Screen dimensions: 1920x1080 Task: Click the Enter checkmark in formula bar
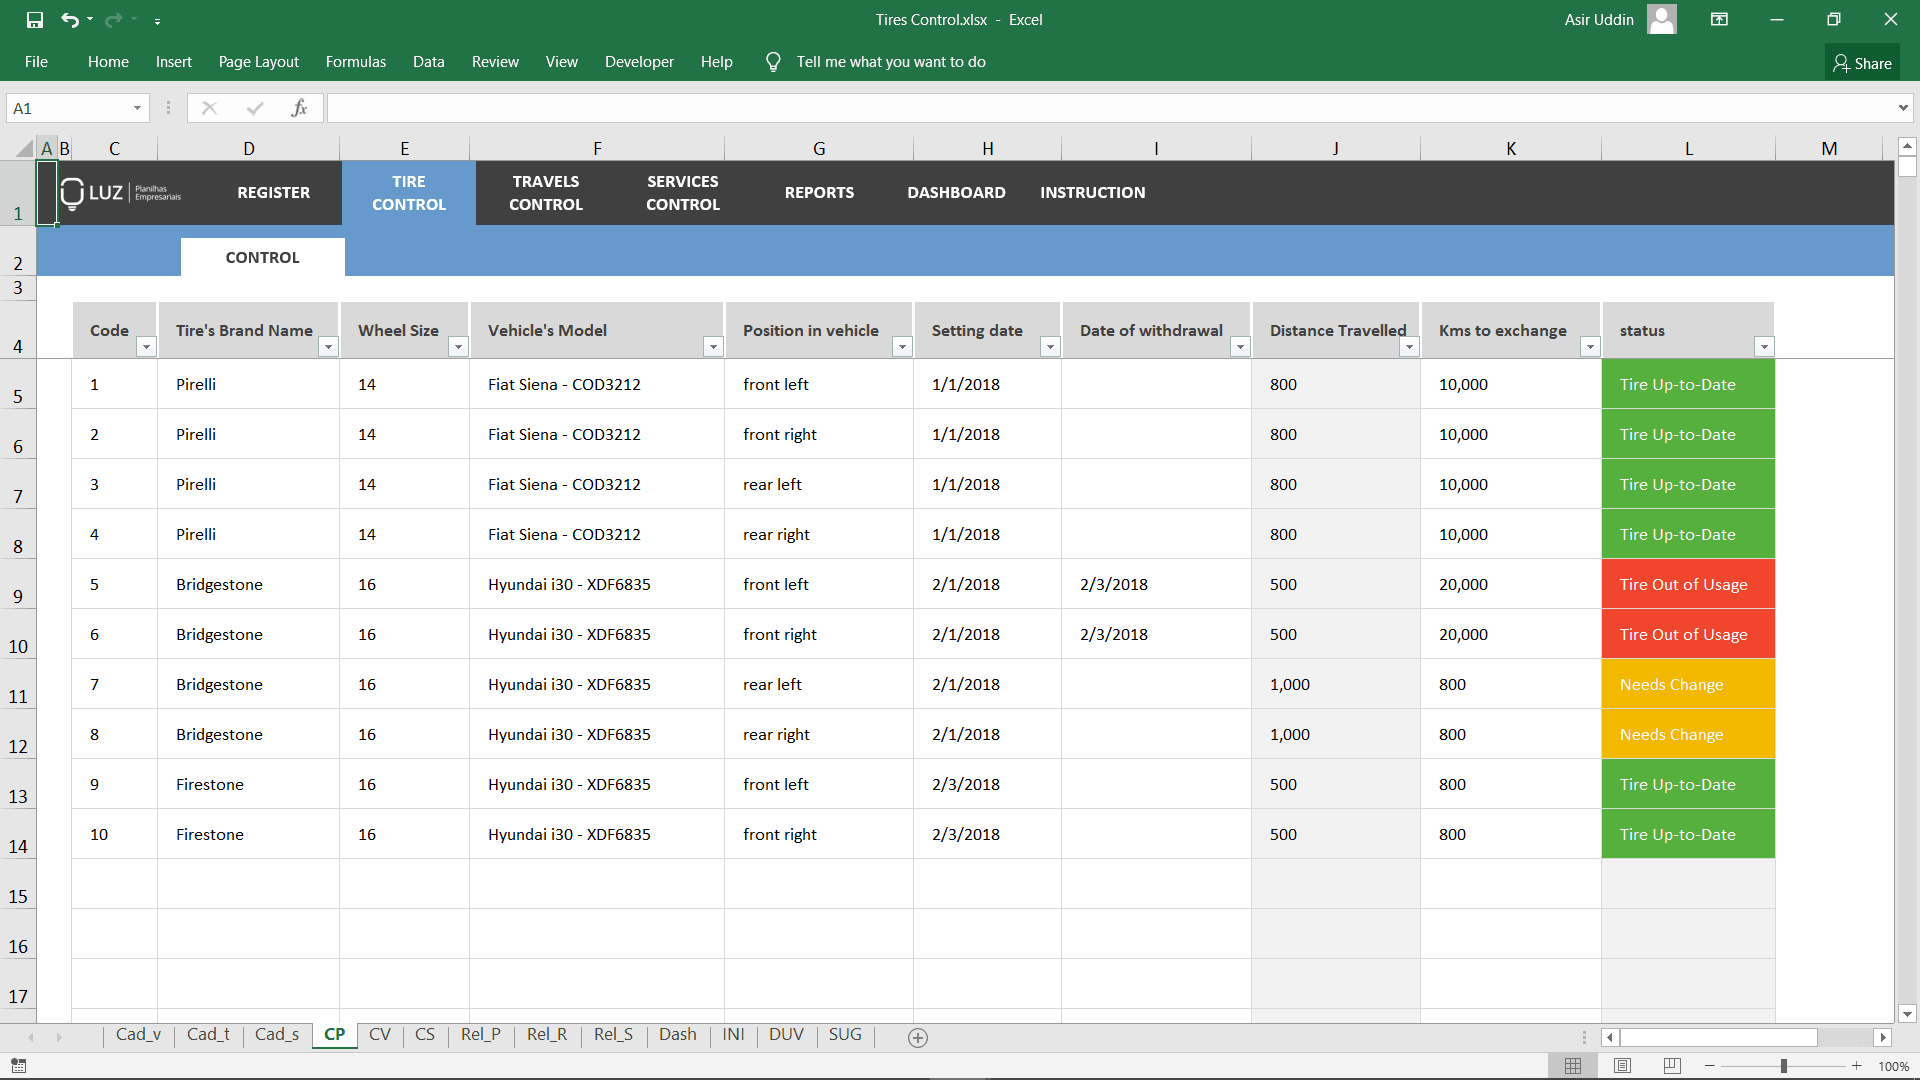coord(255,107)
